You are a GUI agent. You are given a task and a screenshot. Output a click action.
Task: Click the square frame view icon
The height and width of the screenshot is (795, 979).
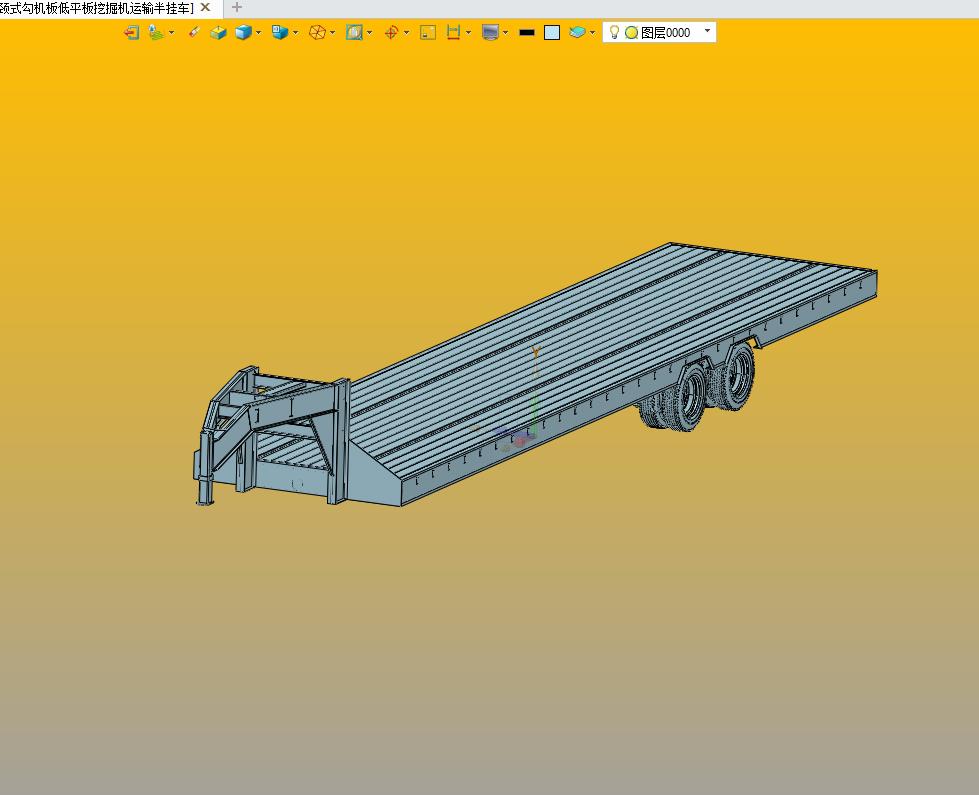click(428, 32)
